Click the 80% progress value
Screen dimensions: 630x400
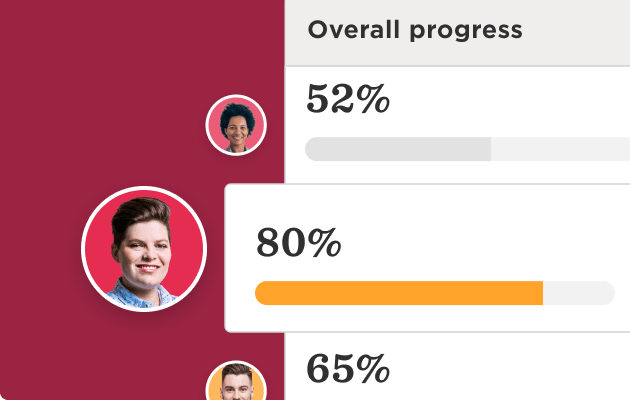click(x=299, y=243)
